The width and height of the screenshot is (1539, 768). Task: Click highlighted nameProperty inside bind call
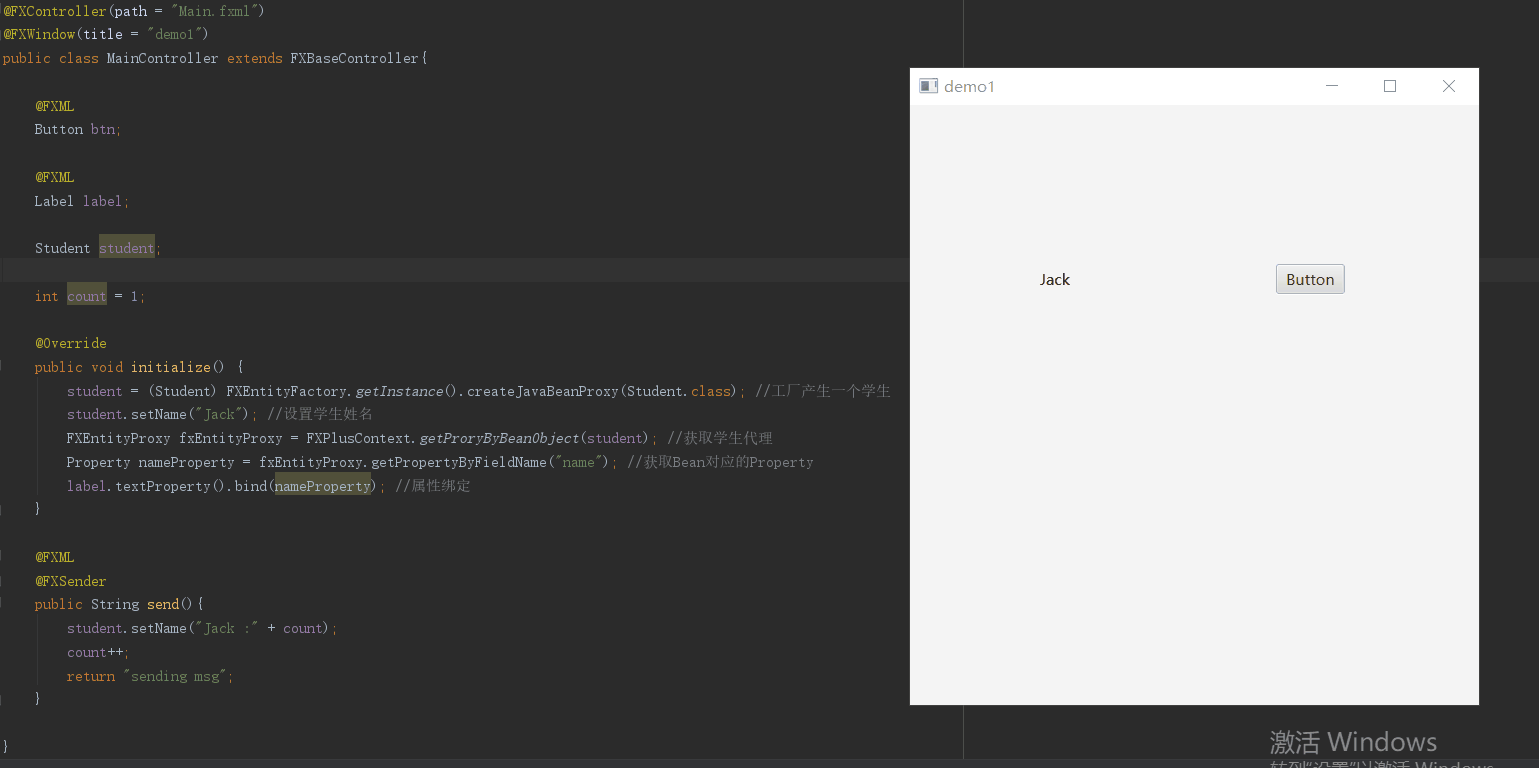322,486
